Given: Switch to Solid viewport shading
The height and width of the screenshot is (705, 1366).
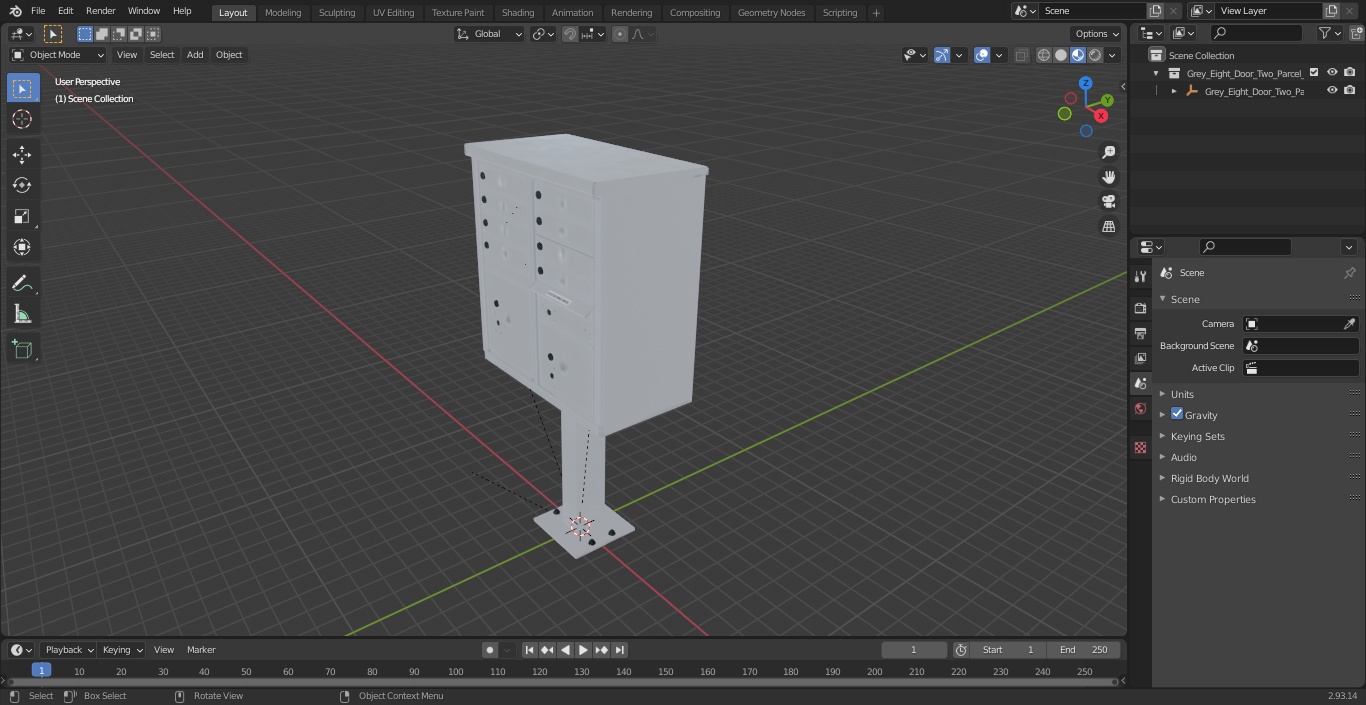Looking at the screenshot, I should (x=1060, y=55).
